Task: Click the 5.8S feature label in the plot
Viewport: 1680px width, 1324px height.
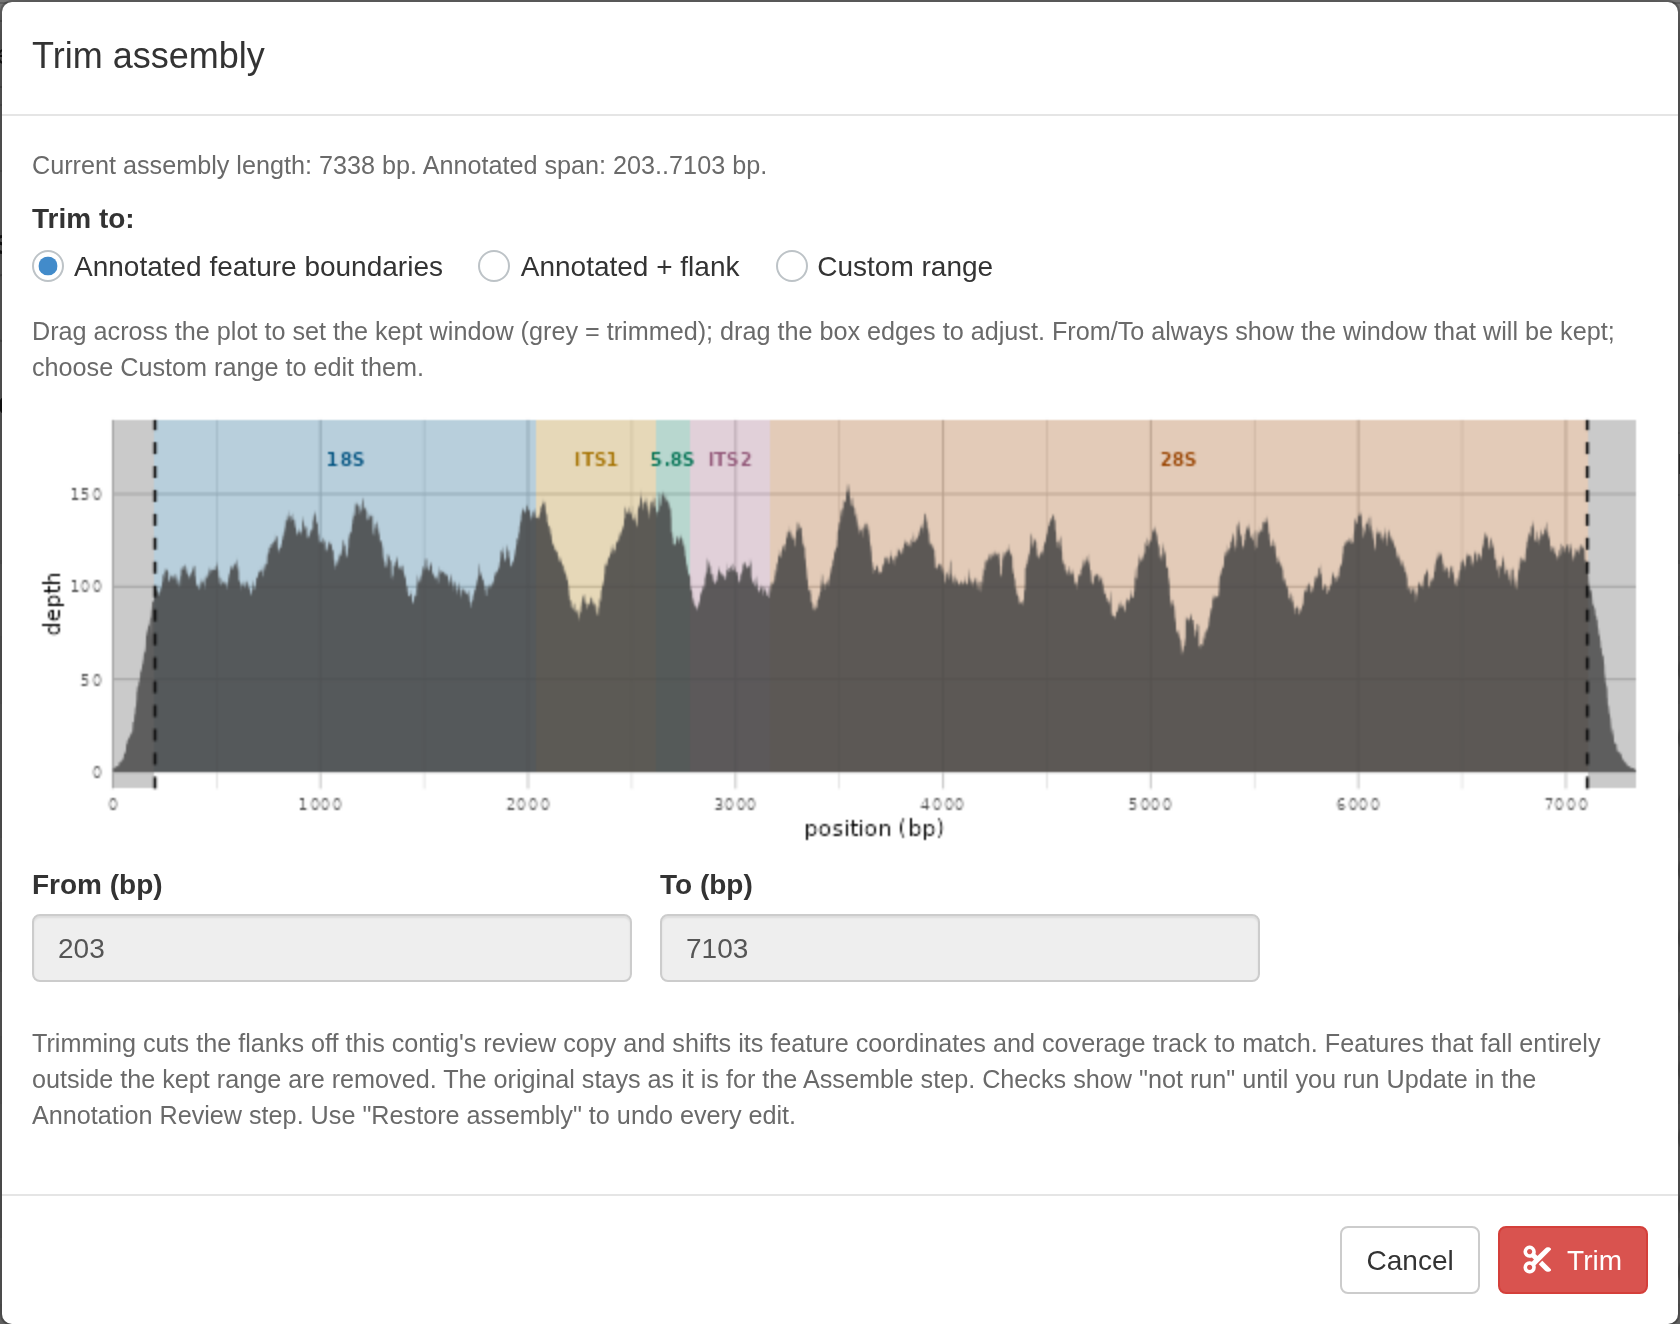Action: 672,459
